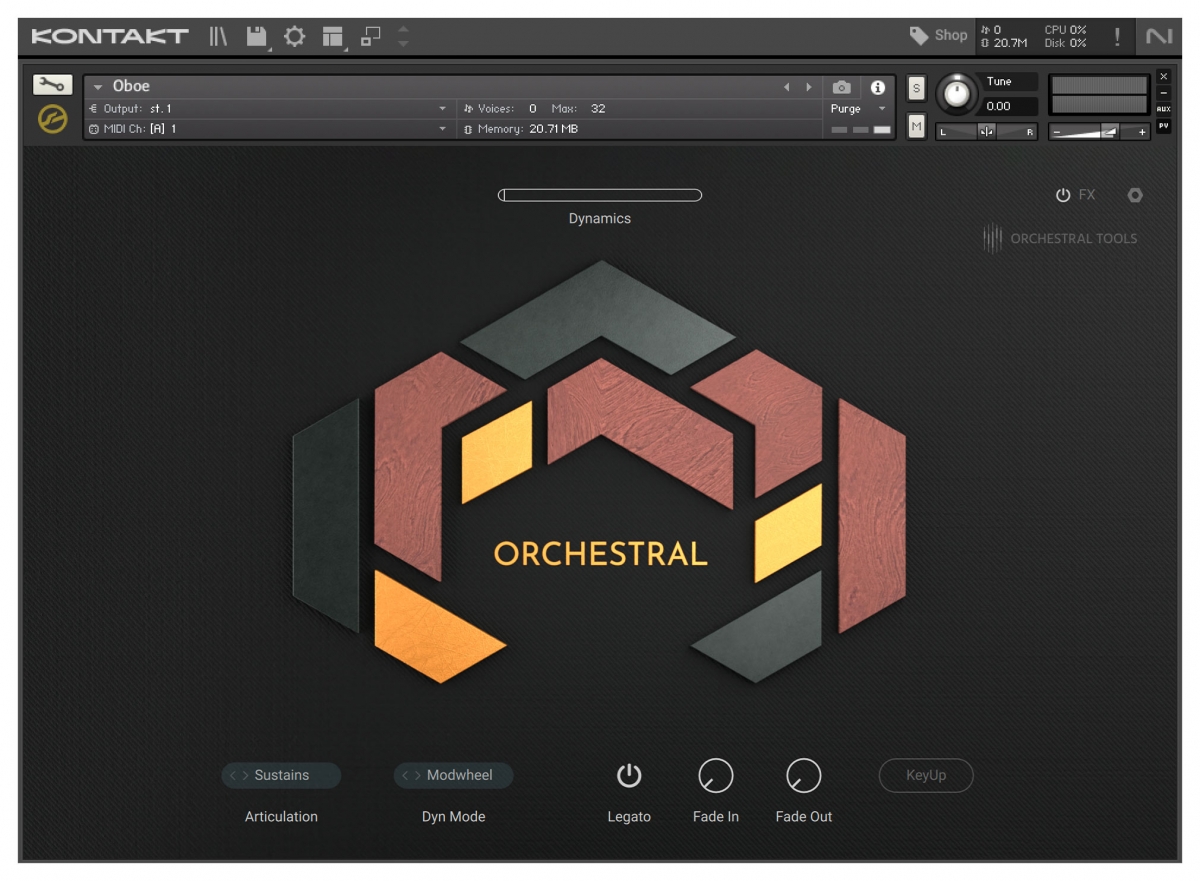Toggle the KeyUp button
Screen dimensions: 1200x881
pos(926,775)
